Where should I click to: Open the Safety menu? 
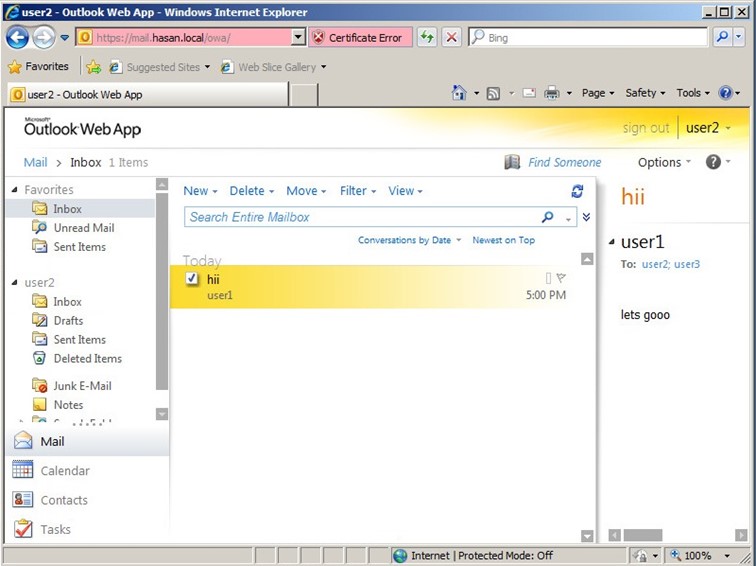click(645, 93)
